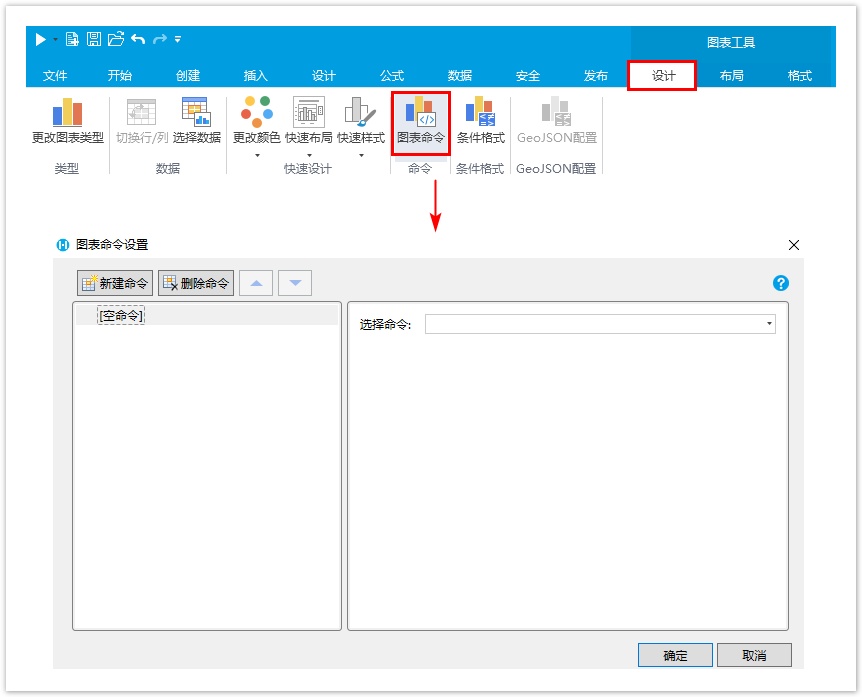Click the 新建命令 button
Screen dimensions: 862x697
point(115,283)
